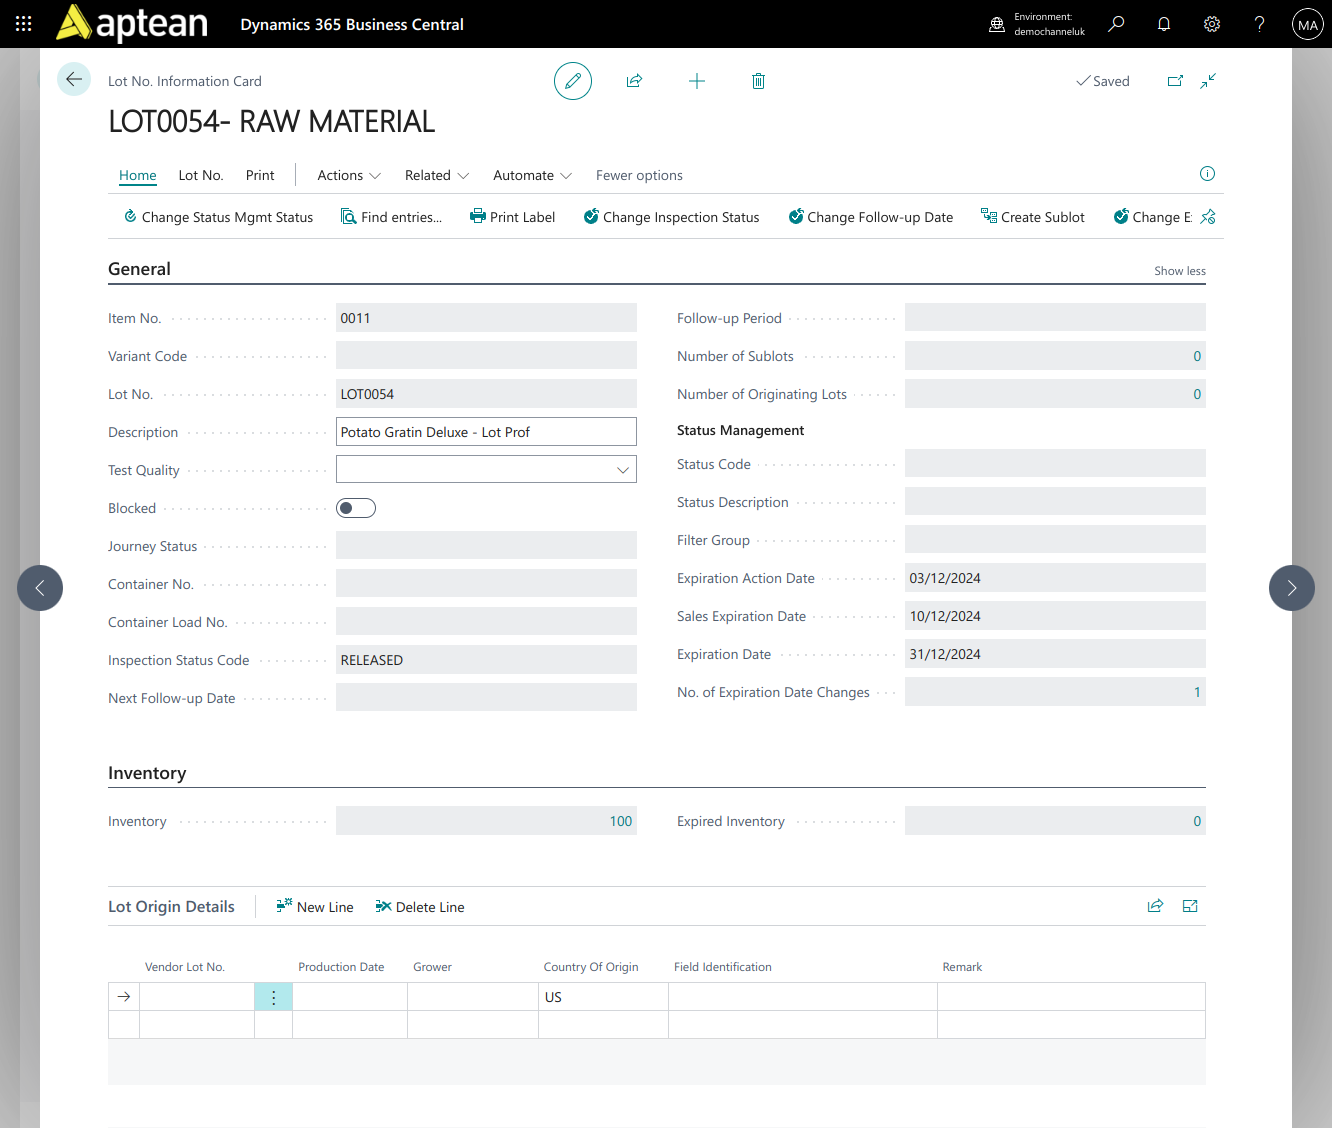Click the Country Of Origin cell US
Screen dimensions: 1332x1128
[x=603, y=997]
